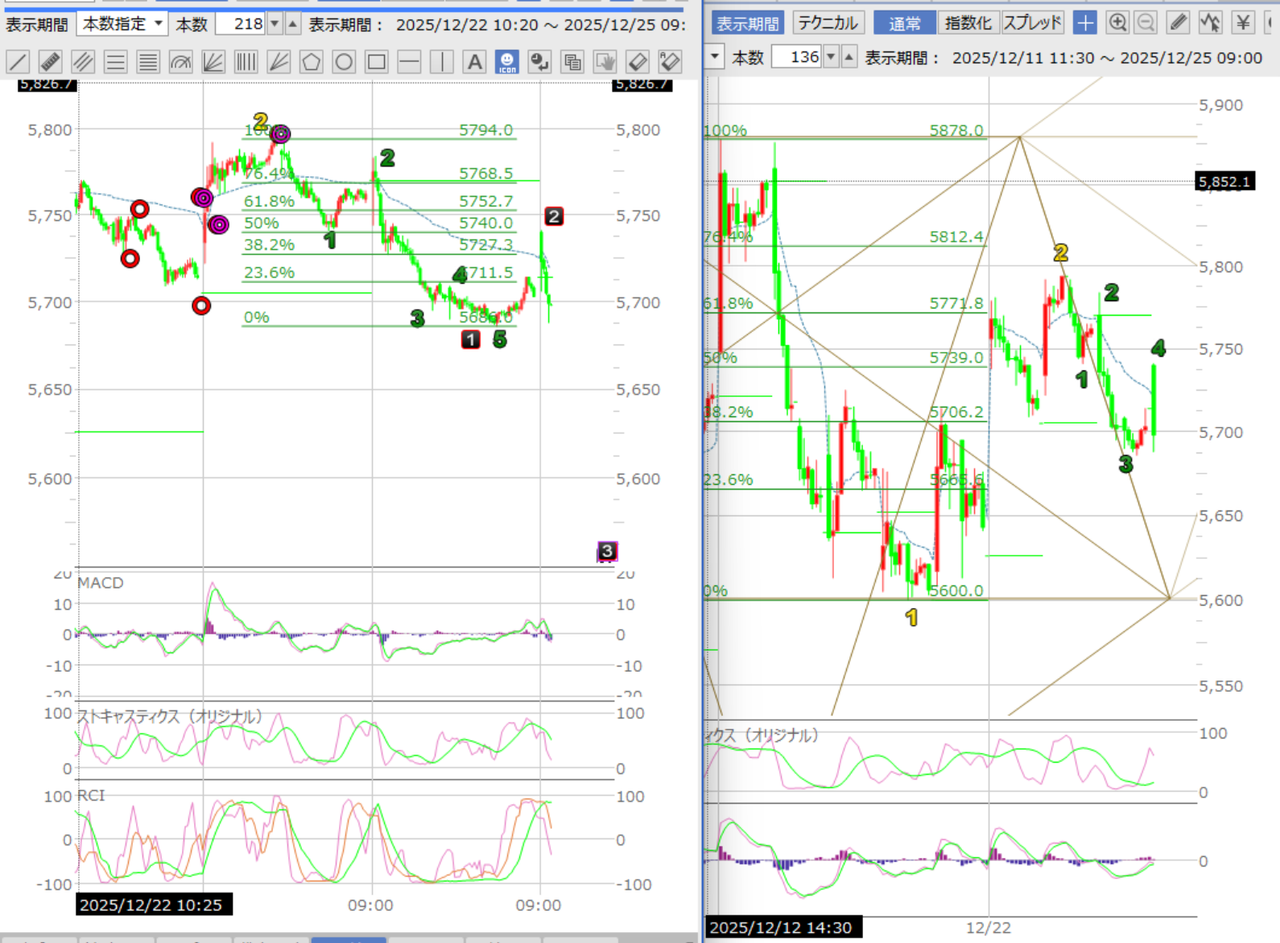Increase right chart bar count with up arrow
Image resolution: width=1280 pixels, height=943 pixels.
click(x=849, y=57)
